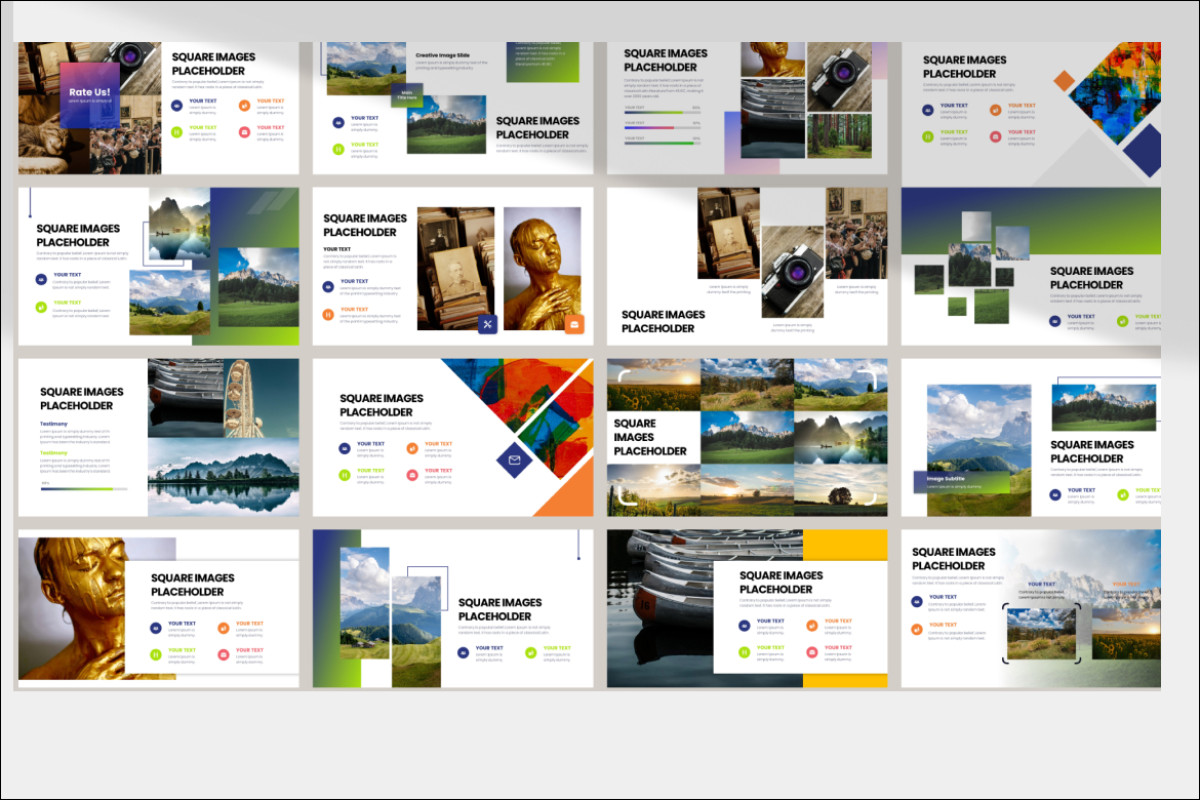Image resolution: width=1200 pixels, height=800 pixels.
Task: Click the pink circular icon near the YOUR TEXT list
Action: coord(412,475)
